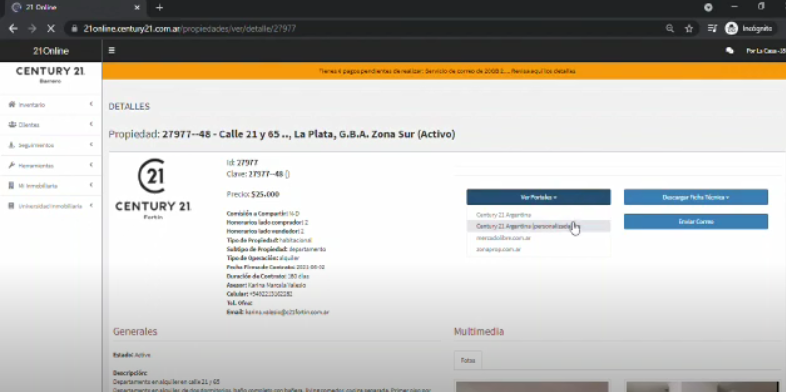Toggle the hamburger sidebar menu icon
Image resolution: width=786 pixels, height=392 pixels.
click(x=112, y=51)
